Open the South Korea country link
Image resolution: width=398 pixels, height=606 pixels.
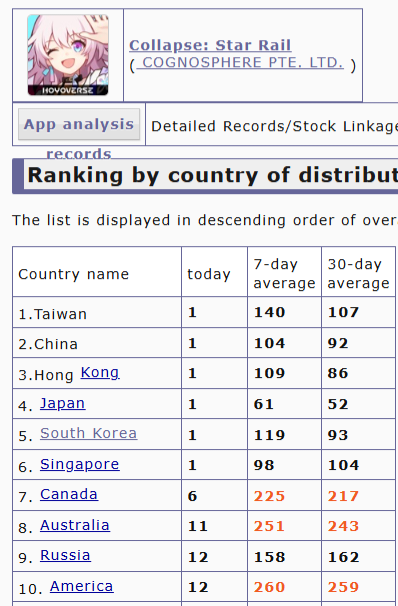coord(88,433)
